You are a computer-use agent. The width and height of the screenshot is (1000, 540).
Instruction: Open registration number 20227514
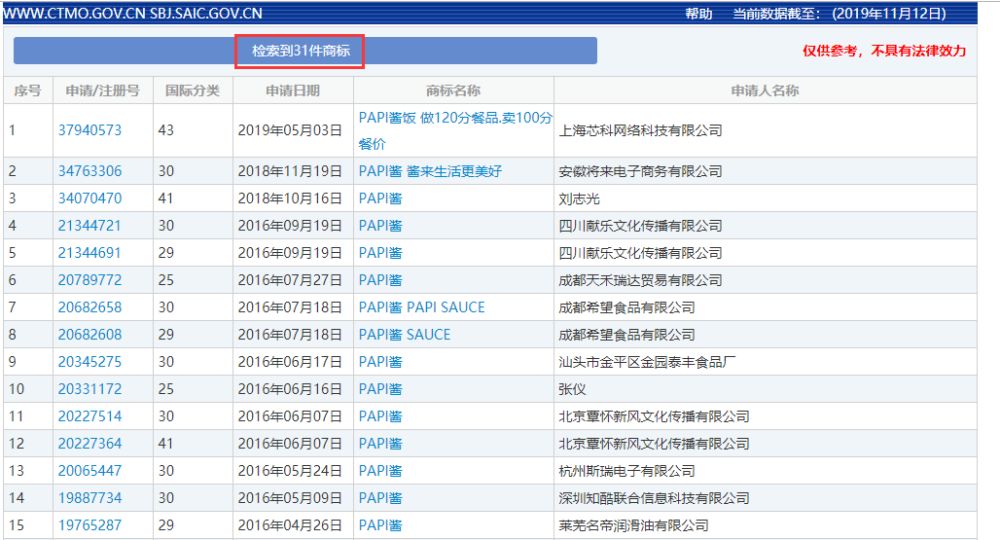90,416
